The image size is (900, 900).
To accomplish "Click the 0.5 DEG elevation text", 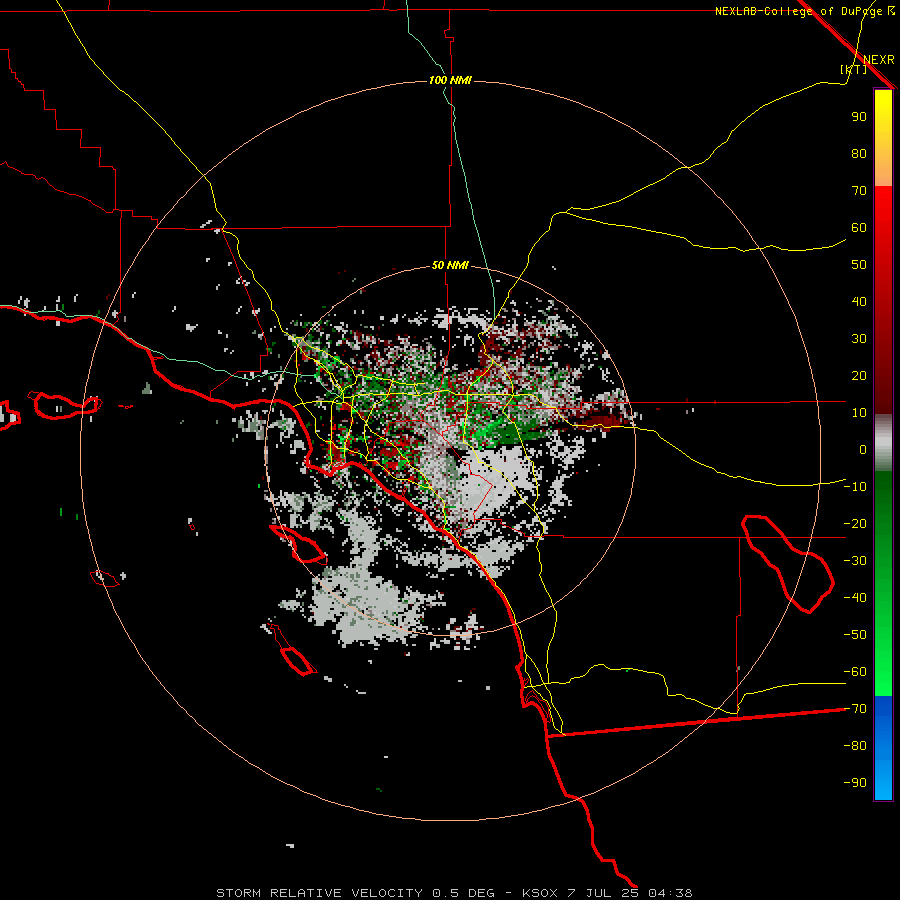I will point(463,893).
